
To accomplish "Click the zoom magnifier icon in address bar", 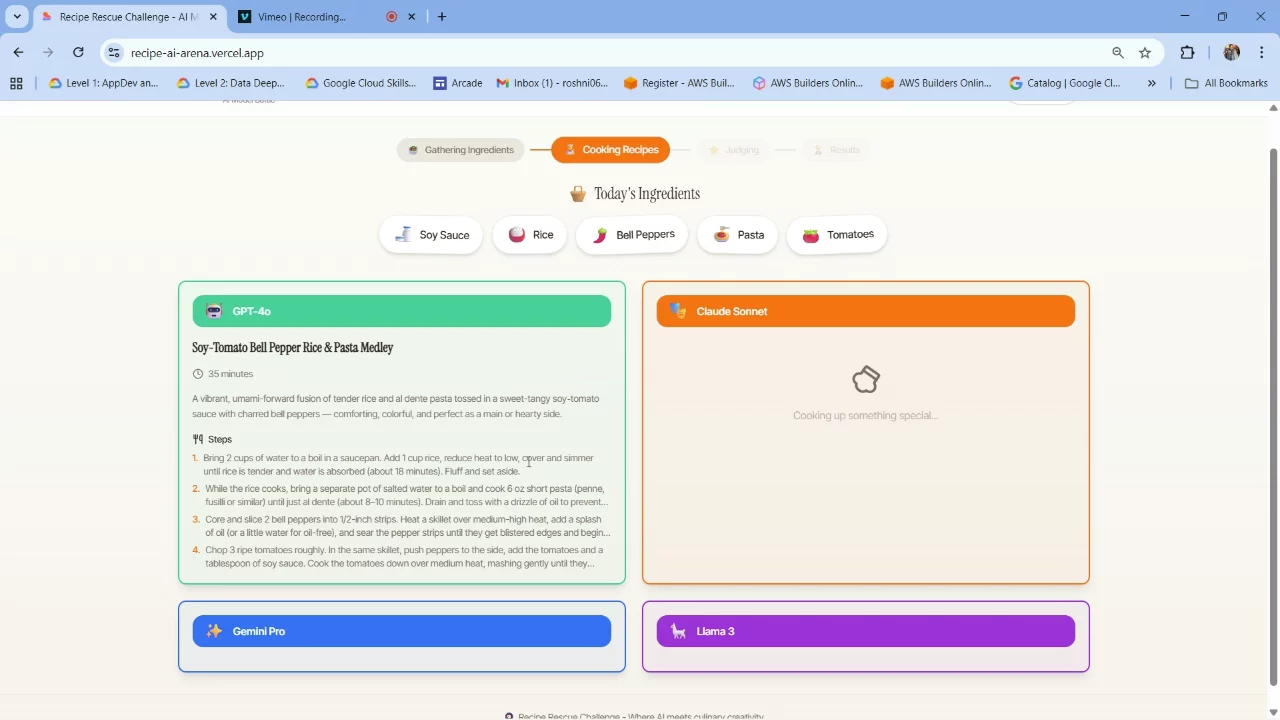I will click(1118, 53).
